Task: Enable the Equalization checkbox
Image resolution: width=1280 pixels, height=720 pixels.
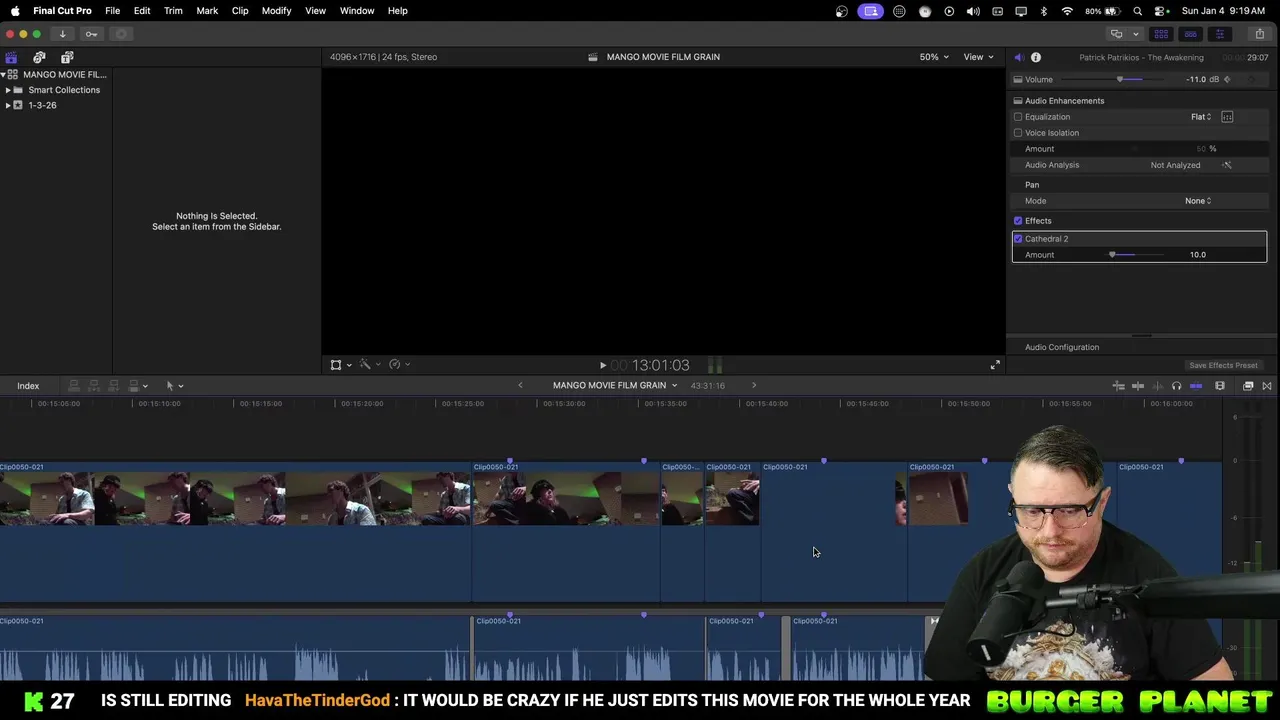Action: [1018, 117]
